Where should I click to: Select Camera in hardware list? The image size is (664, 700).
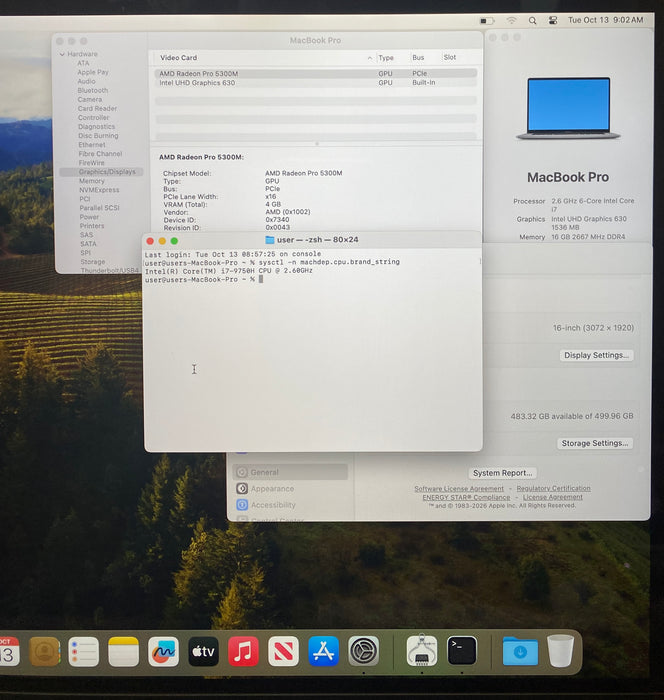pos(90,99)
